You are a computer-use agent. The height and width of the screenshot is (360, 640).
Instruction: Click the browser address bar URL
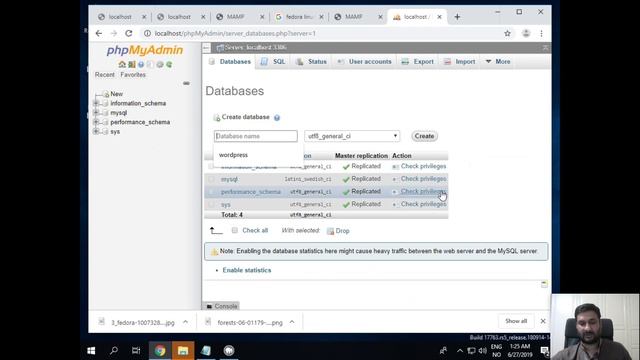point(235,33)
